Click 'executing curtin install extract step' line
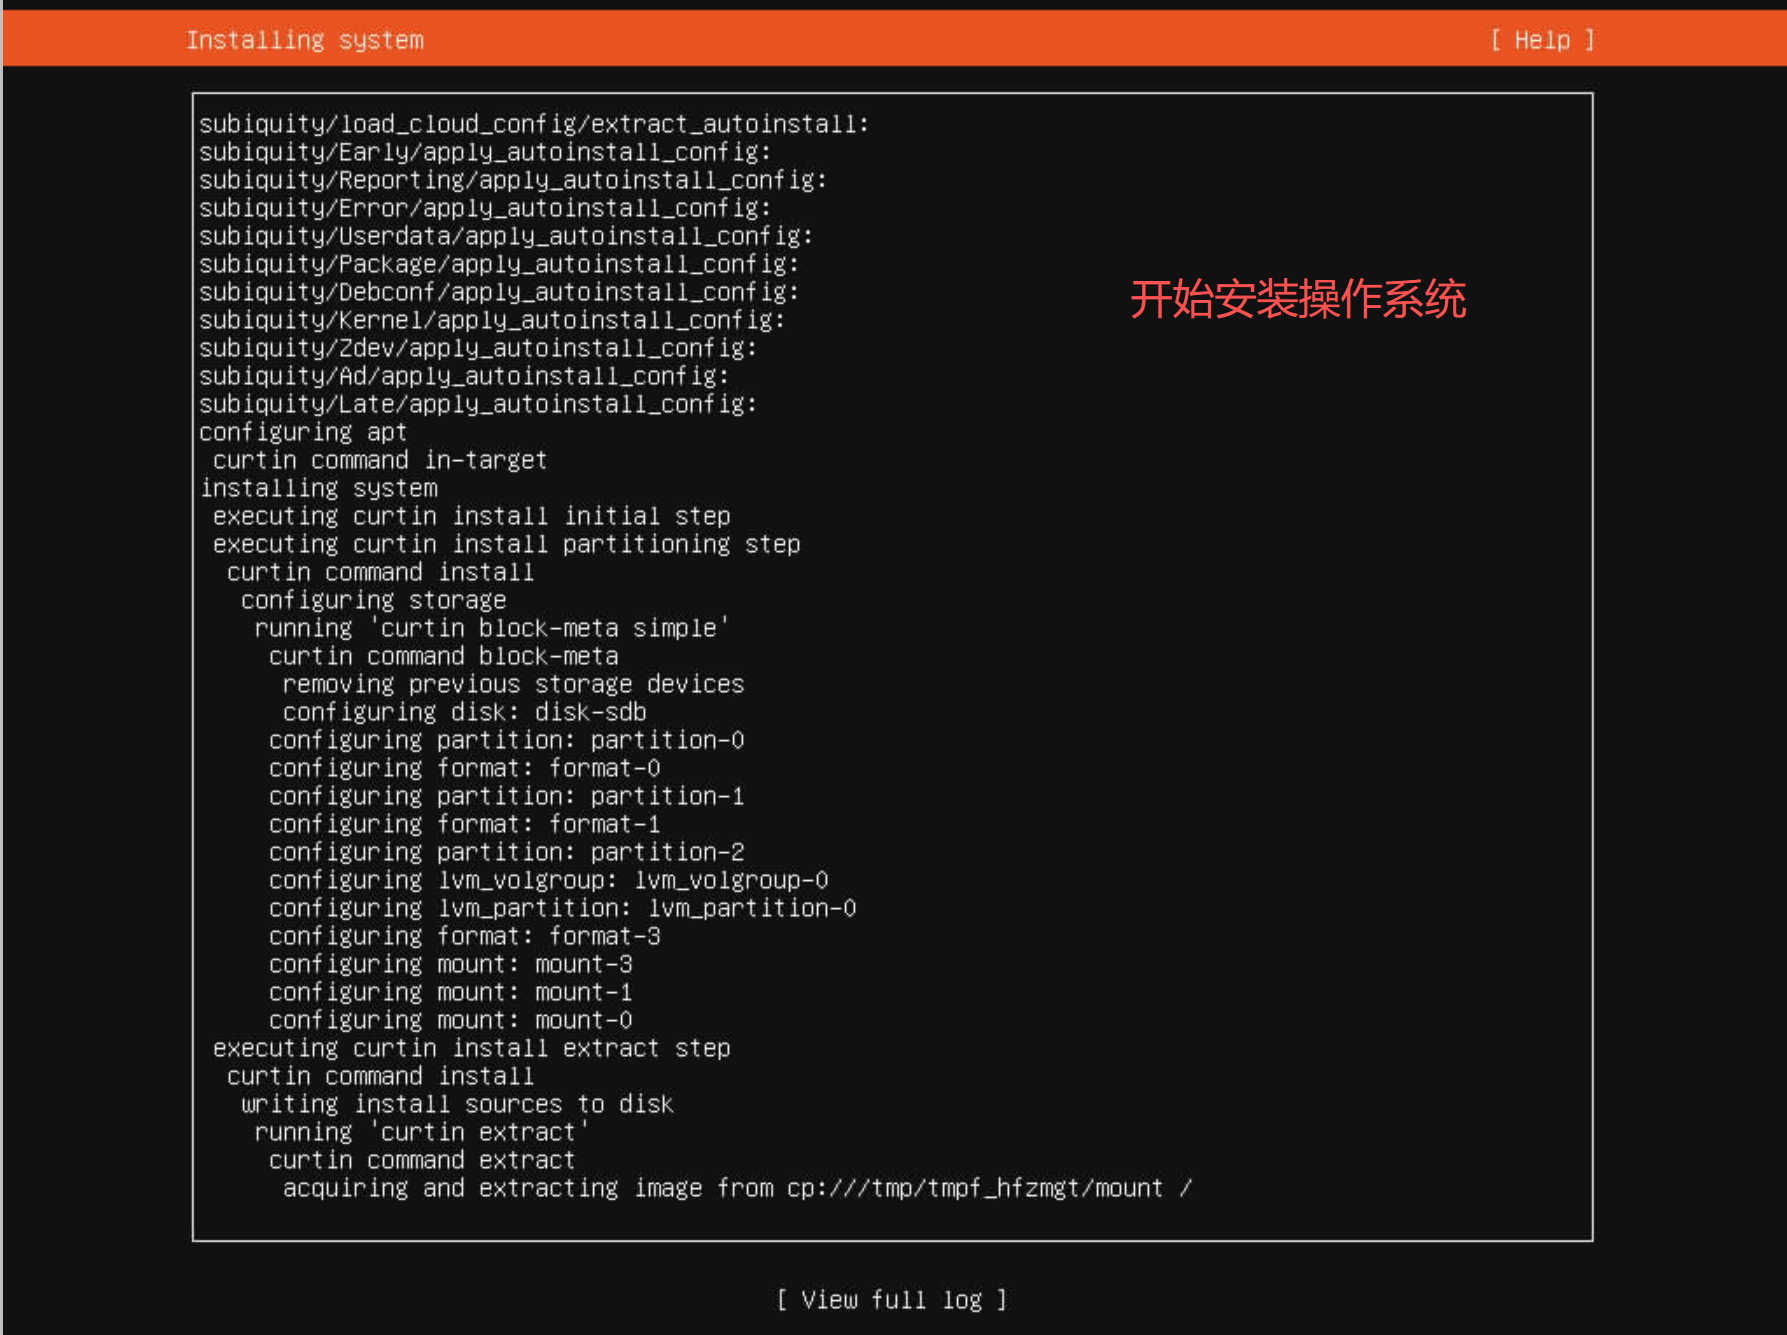Image resolution: width=1787 pixels, height=1335 pixels. (471, 1048)
